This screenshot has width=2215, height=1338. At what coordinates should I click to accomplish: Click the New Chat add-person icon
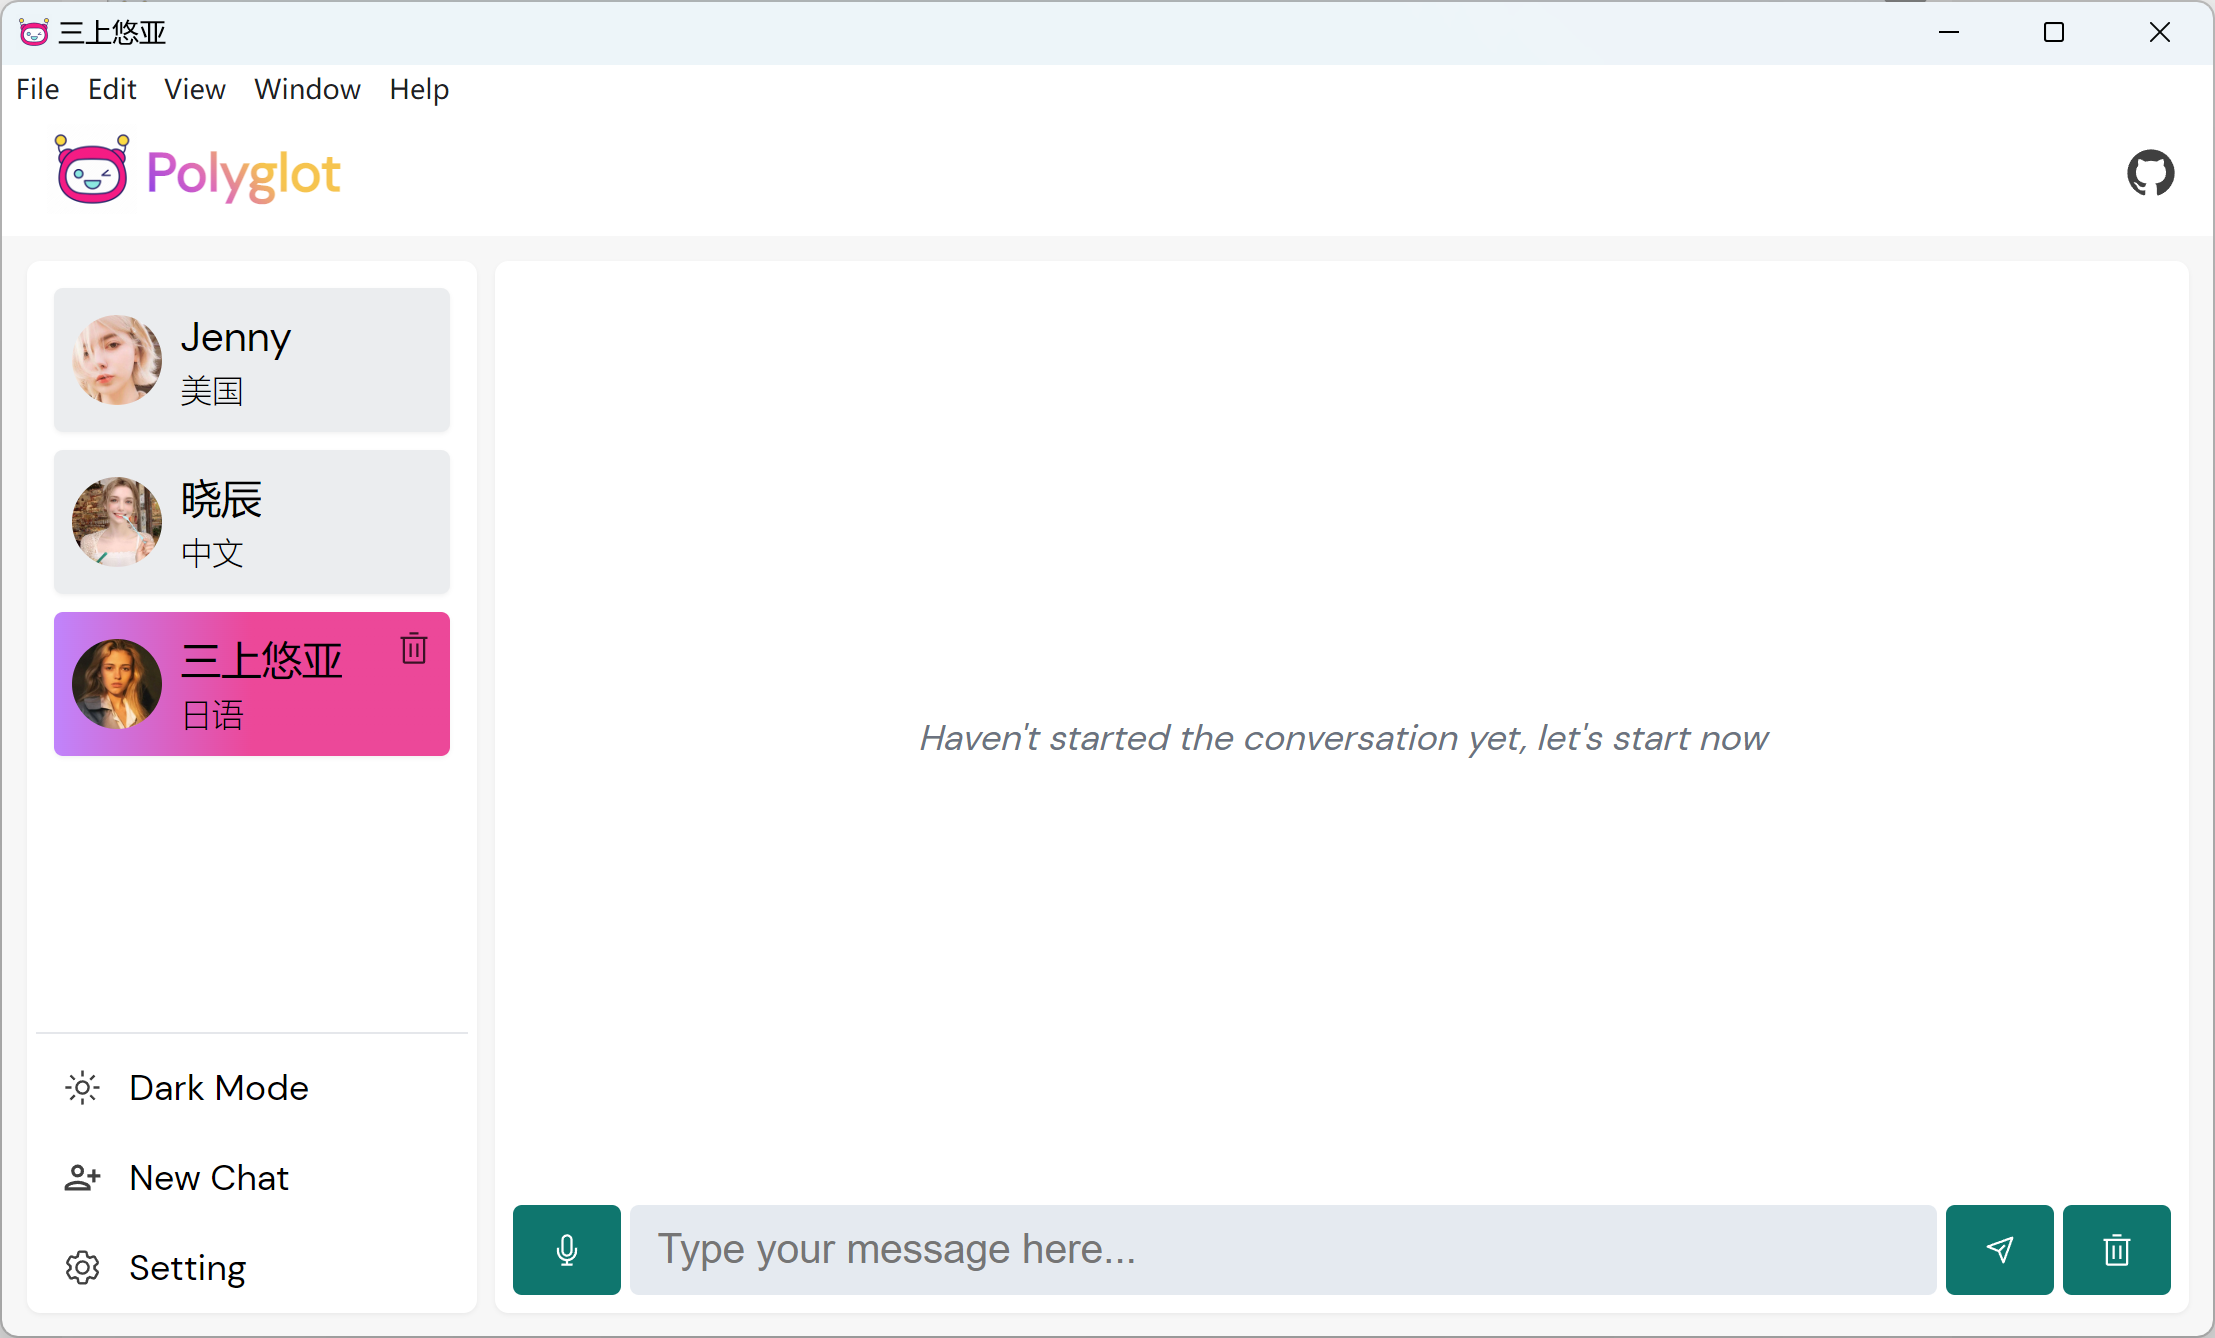click(82, 1178)
